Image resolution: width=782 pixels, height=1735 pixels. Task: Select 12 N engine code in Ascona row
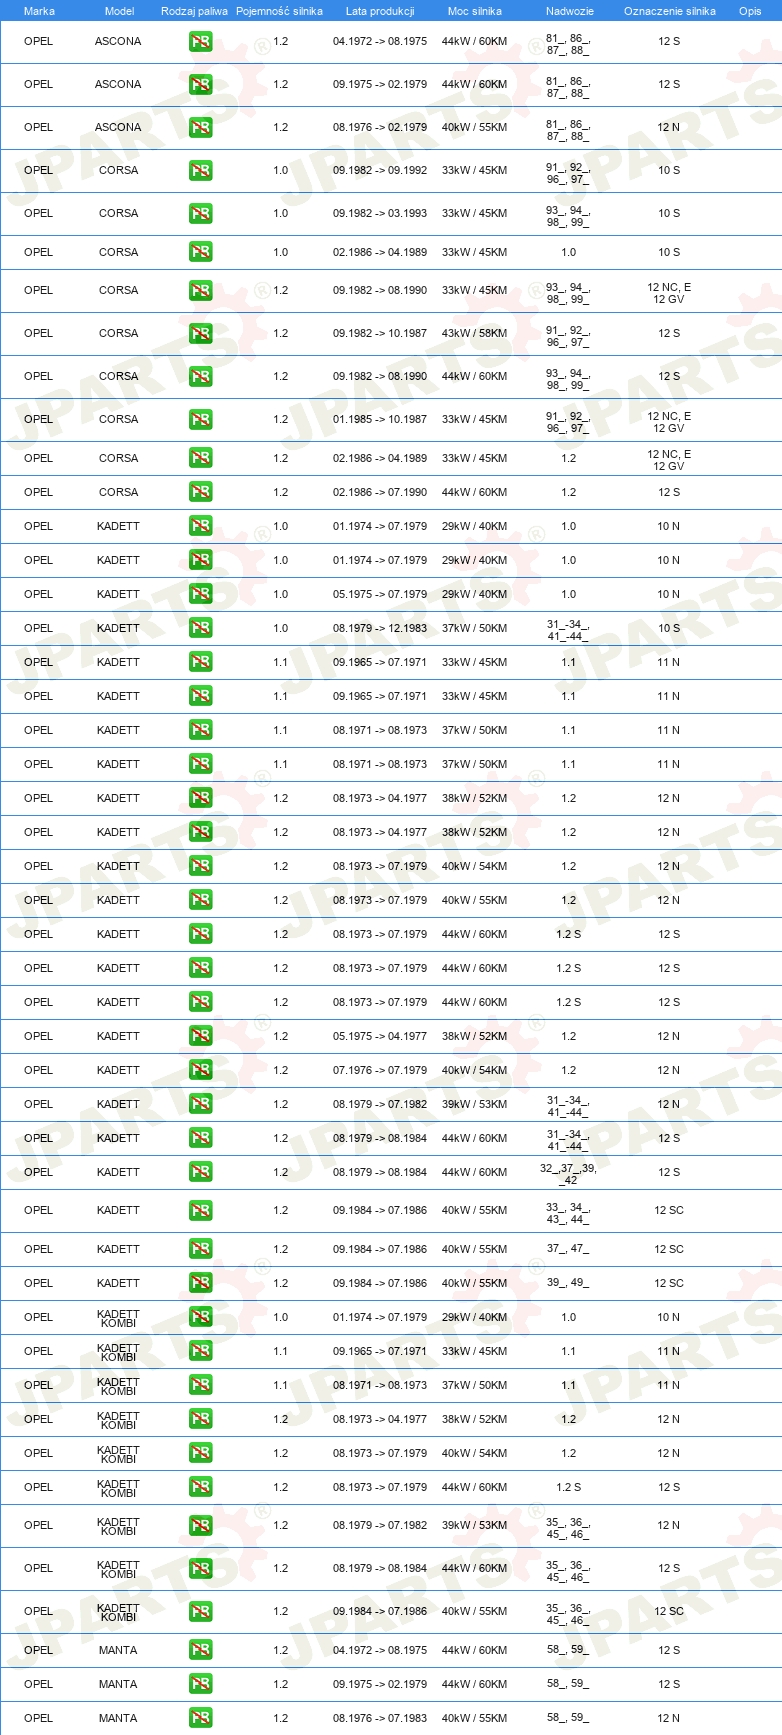click(669, 128)
